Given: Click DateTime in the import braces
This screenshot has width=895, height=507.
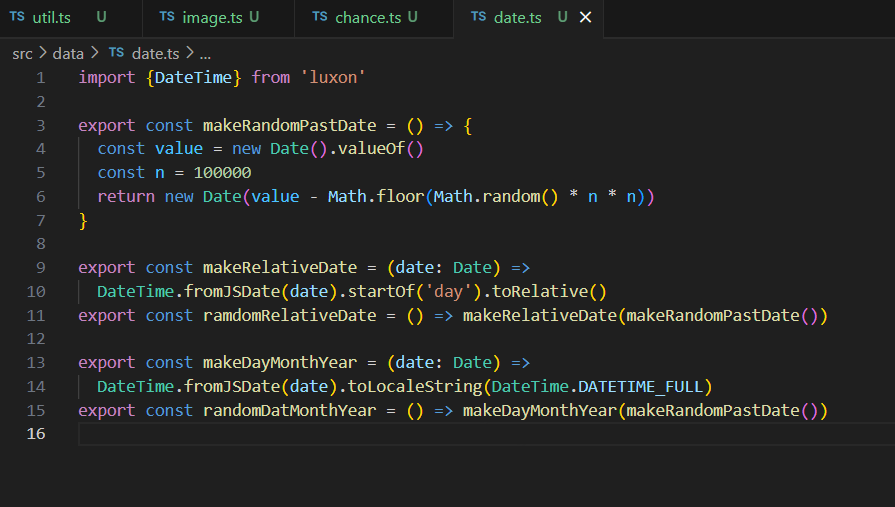Looking at the screenshot, I should tap(193, 77).
